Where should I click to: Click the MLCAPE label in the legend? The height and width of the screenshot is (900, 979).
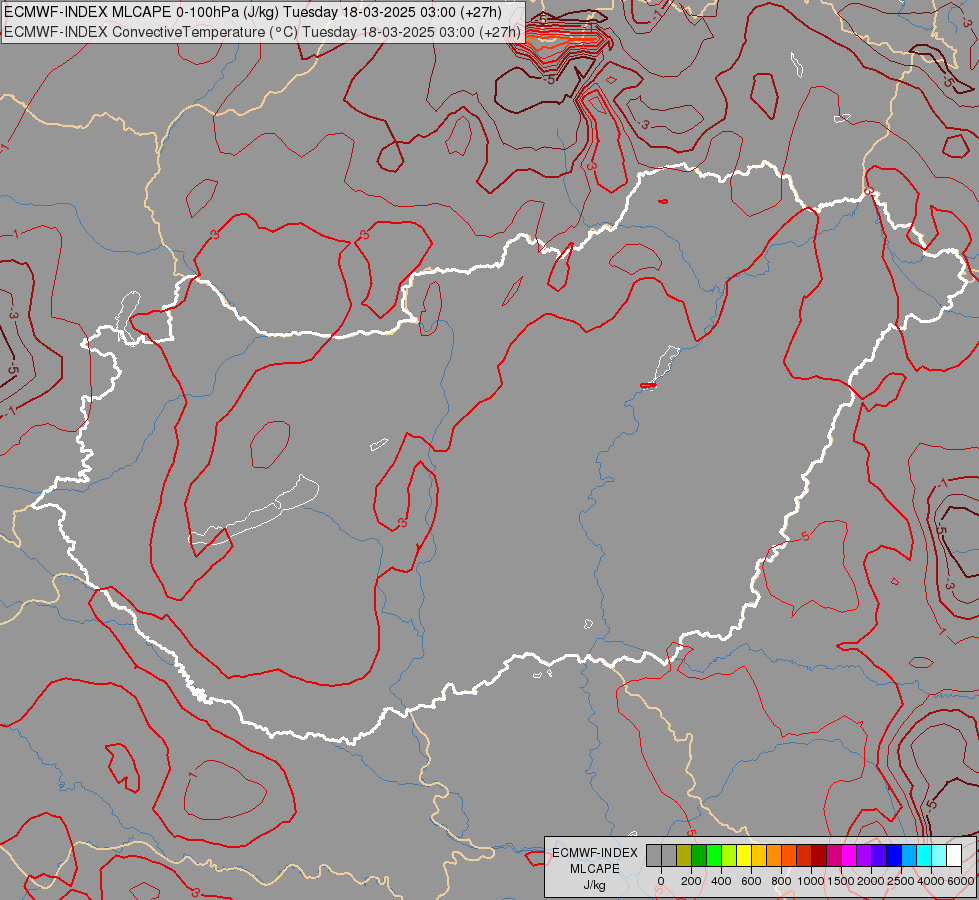595,869
